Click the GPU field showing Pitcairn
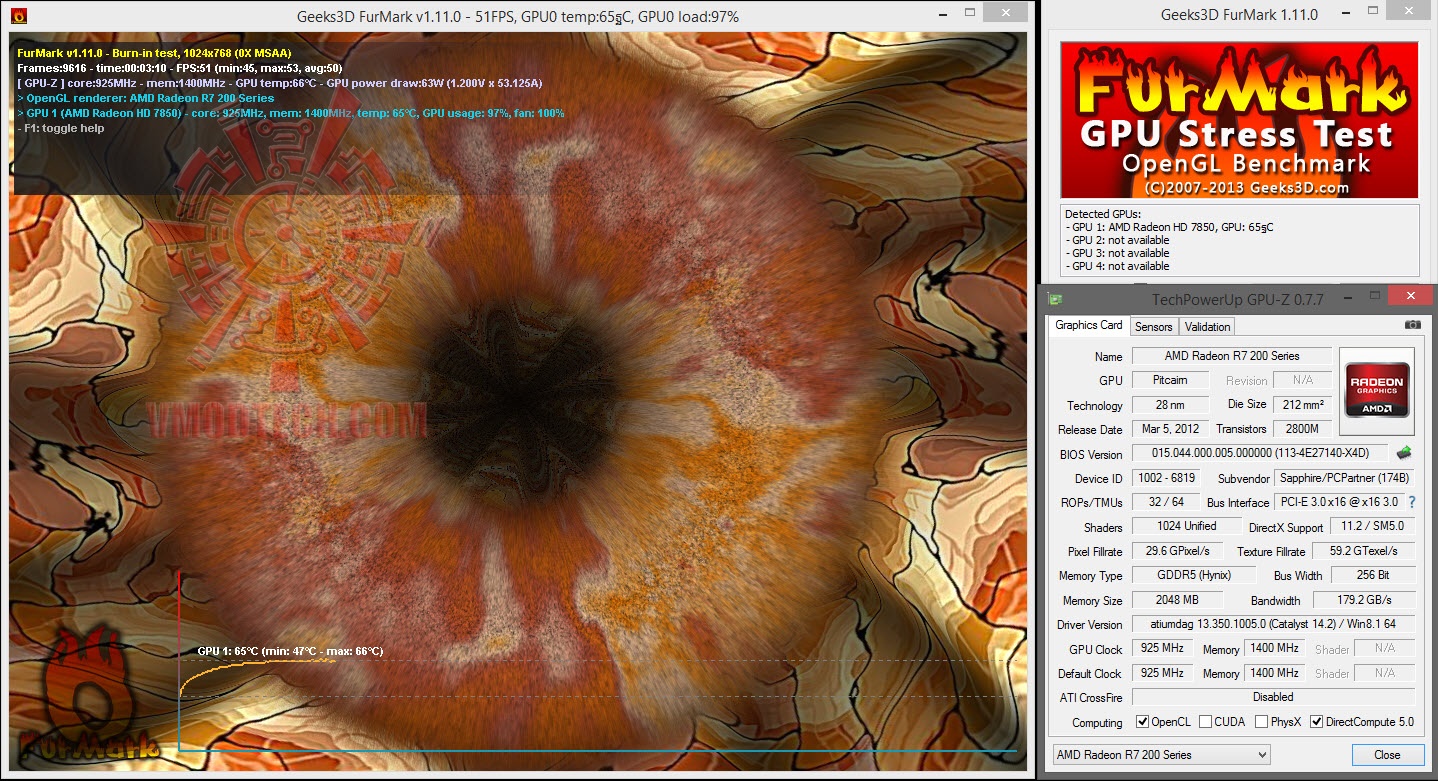Screen dimensions: 1438x781 (x=1170, y=380)
